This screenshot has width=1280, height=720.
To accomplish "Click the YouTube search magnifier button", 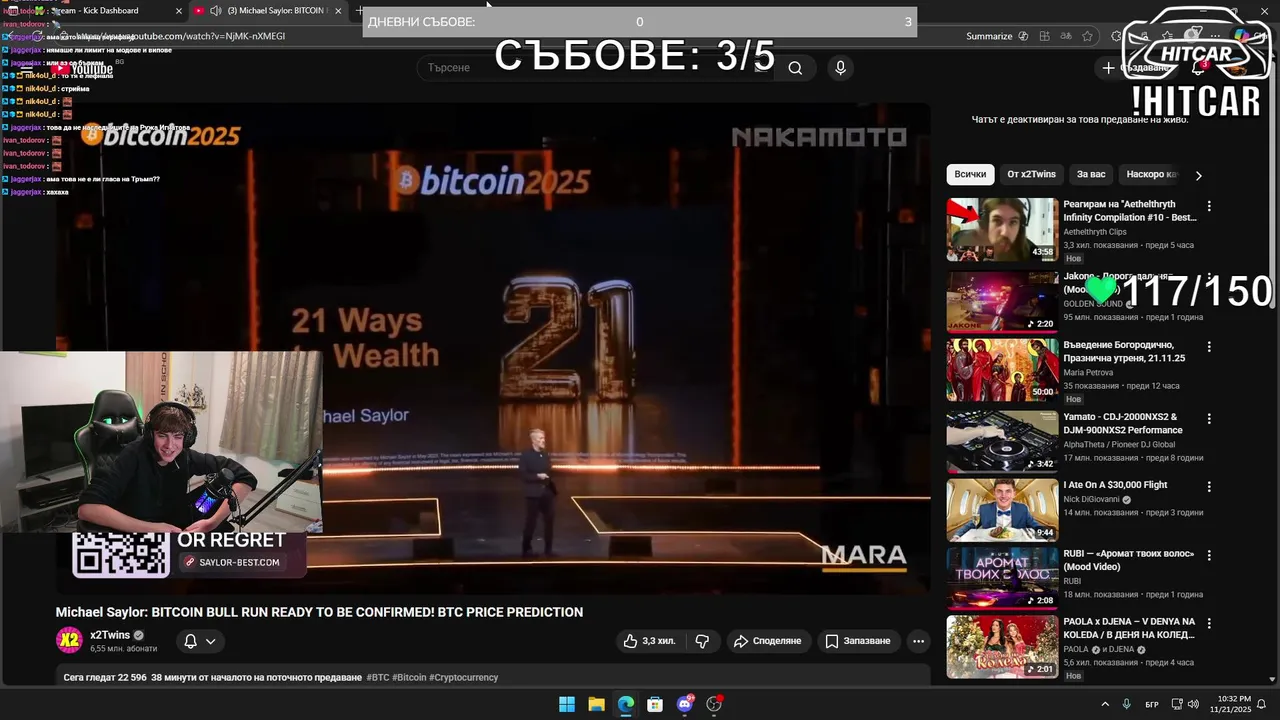I will coord(795,68).
